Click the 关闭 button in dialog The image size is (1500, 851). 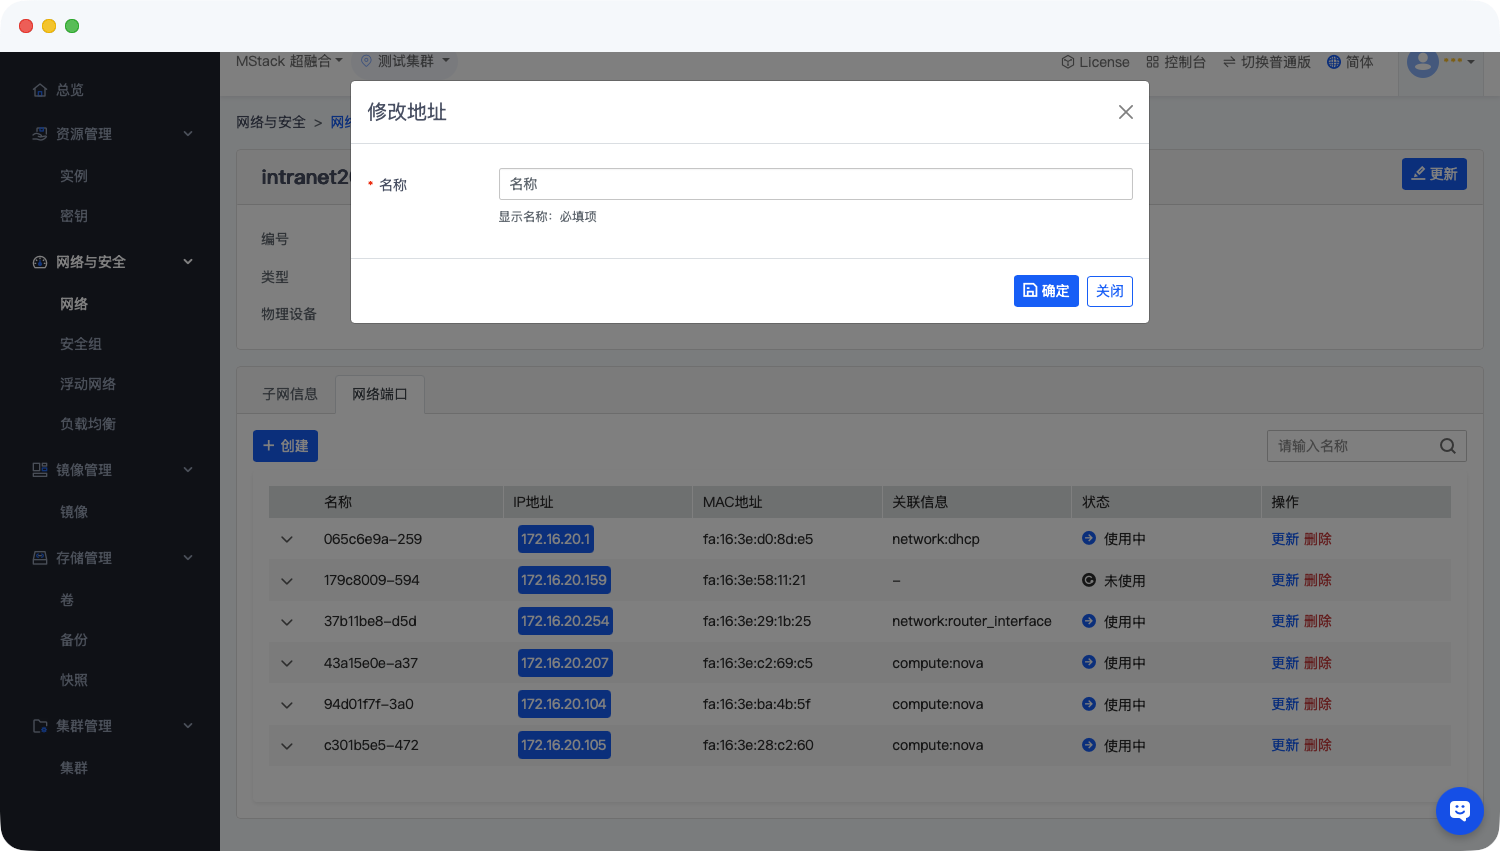pyautogui.click(x=1109, y=291)
